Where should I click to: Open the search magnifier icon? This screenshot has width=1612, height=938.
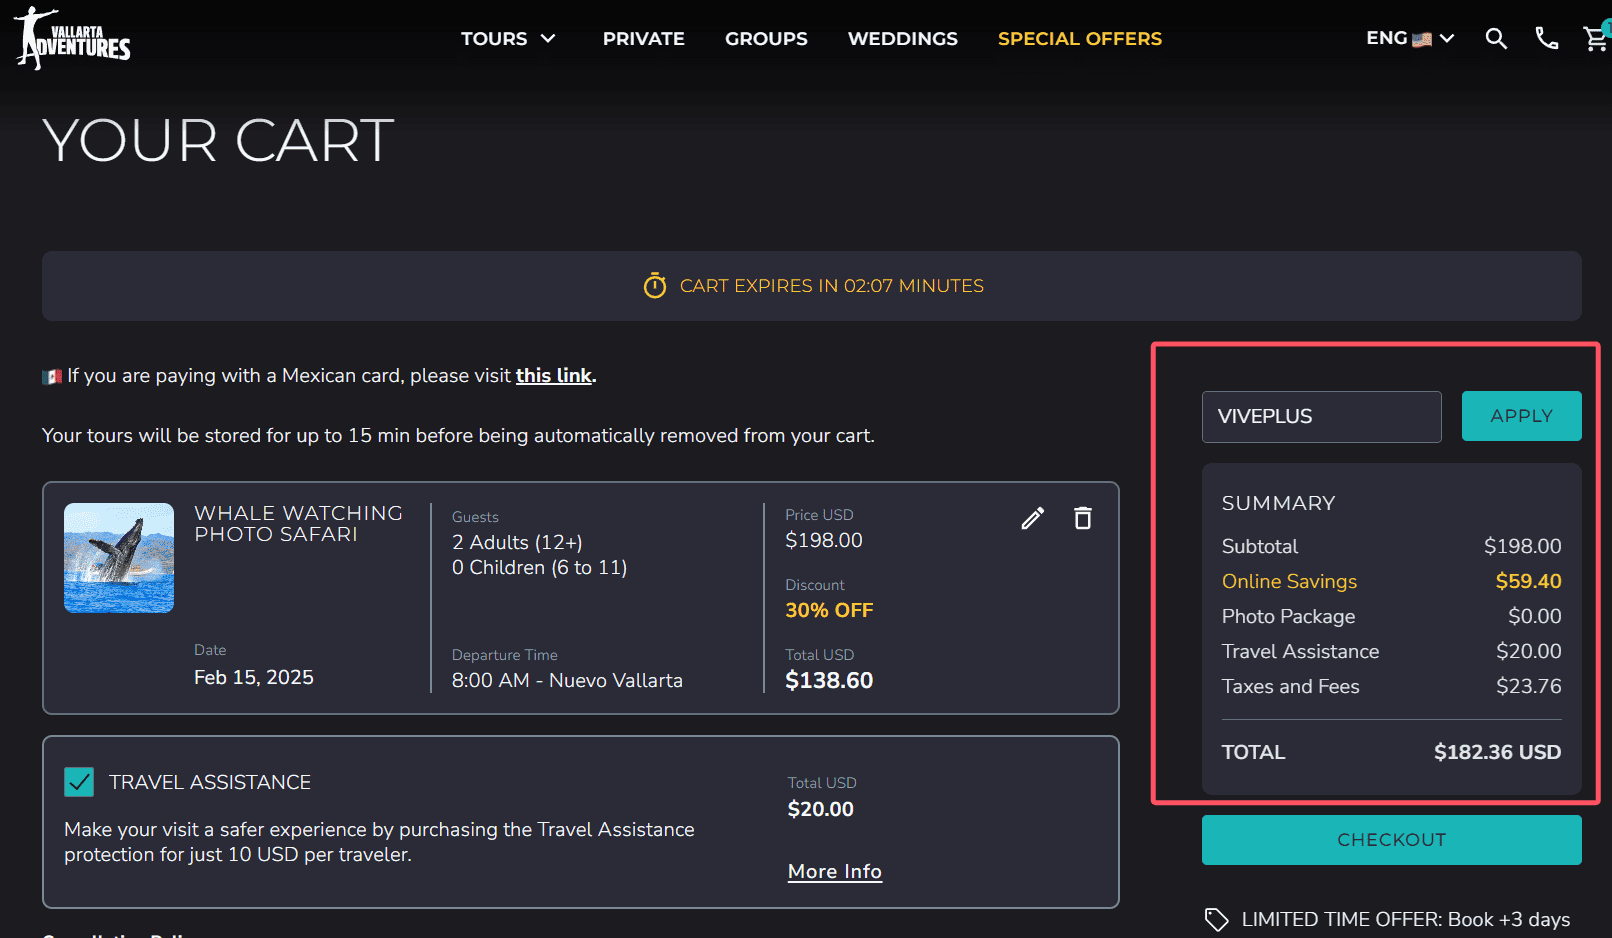coord(1496,39)
